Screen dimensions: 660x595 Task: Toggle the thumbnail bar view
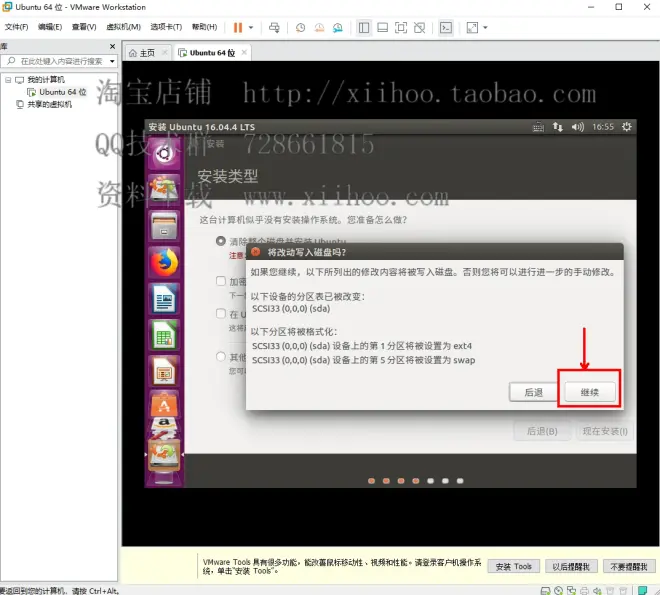pos(382,28)
